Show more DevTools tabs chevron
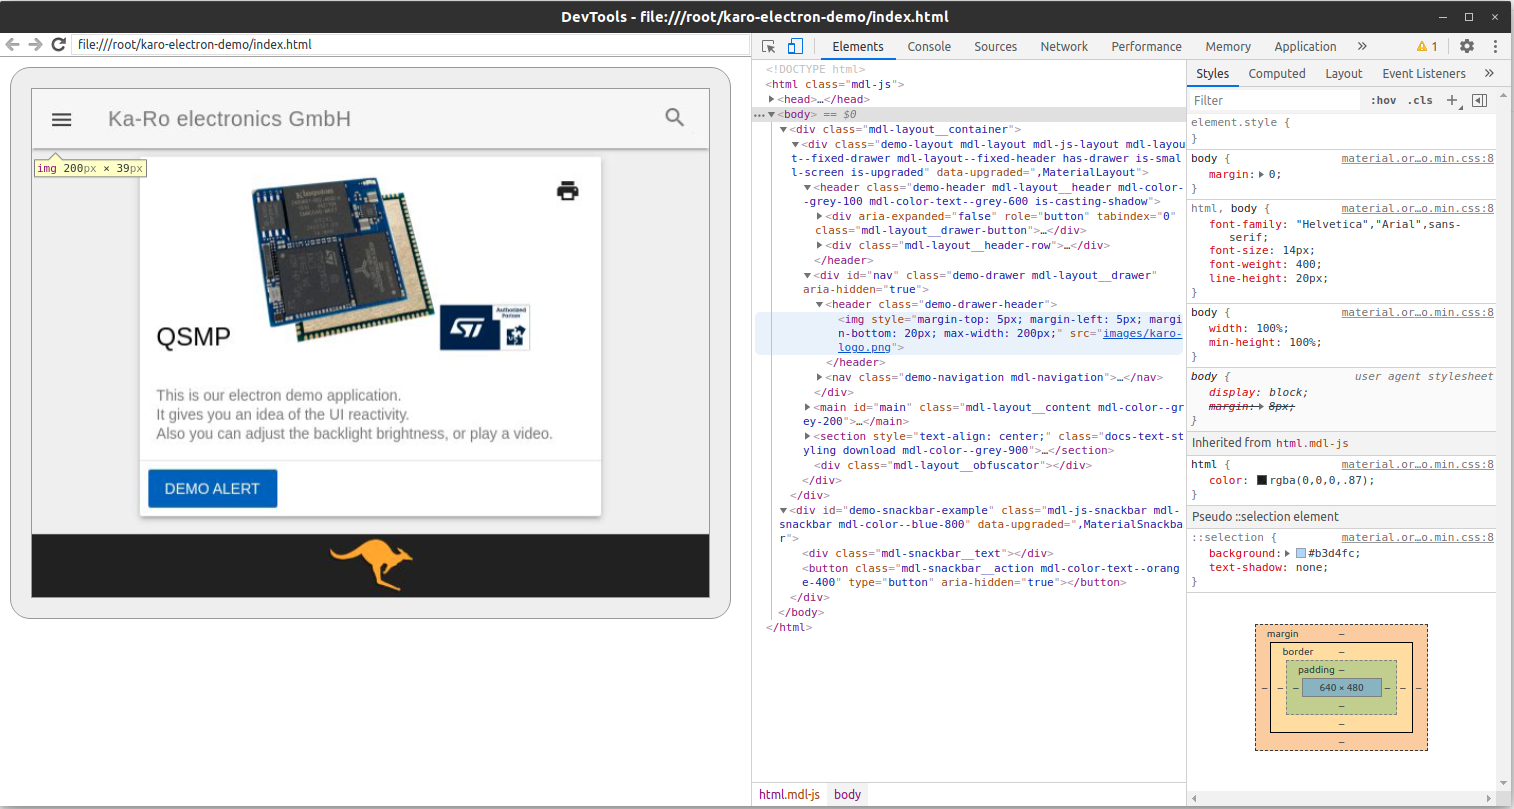Image resolution: width=1514 pixels, height=809 pixels. 1362,46
